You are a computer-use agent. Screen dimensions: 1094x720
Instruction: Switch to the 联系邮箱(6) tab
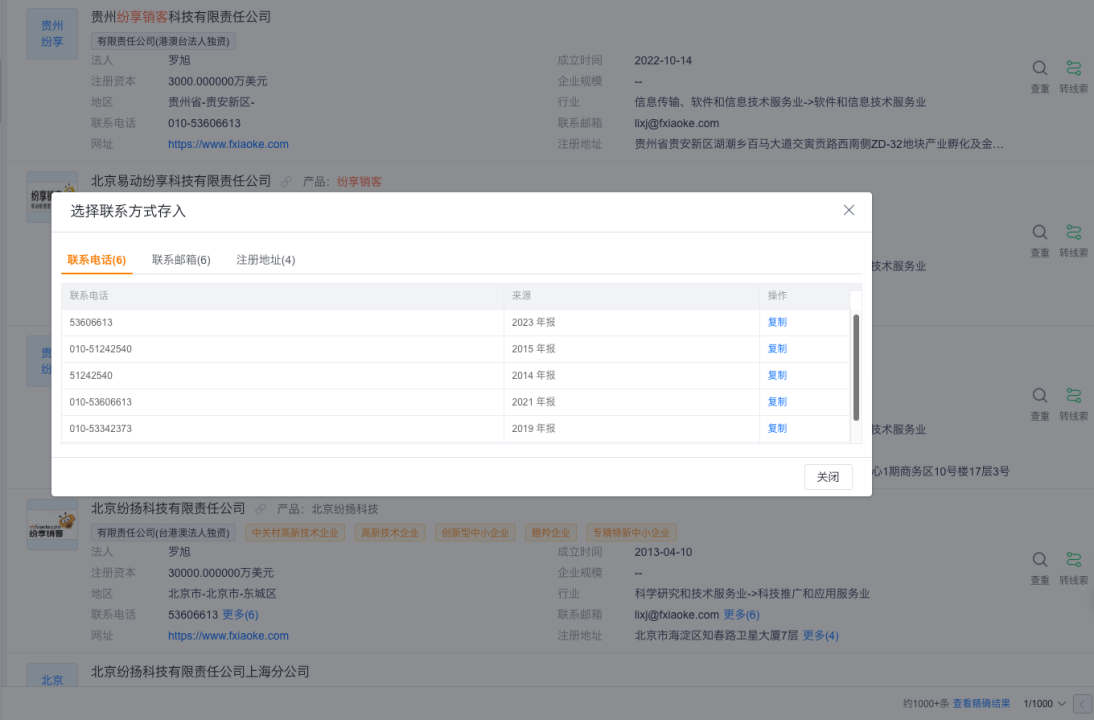181,260
